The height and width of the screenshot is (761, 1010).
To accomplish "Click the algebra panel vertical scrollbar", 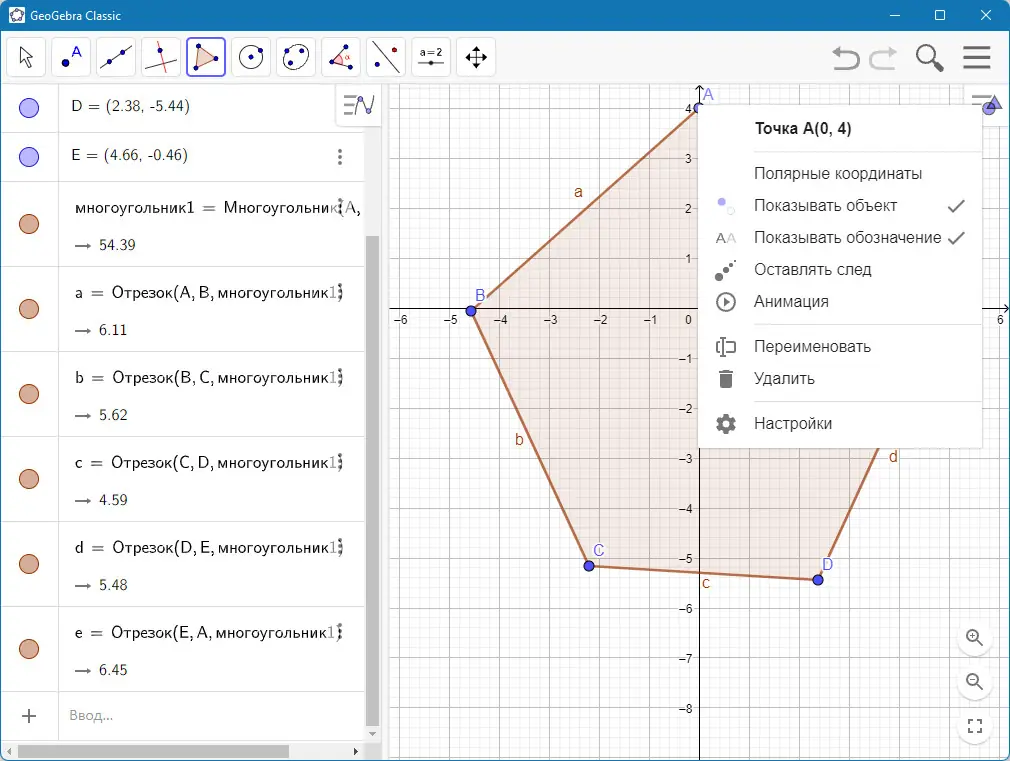I will (372, 481).
